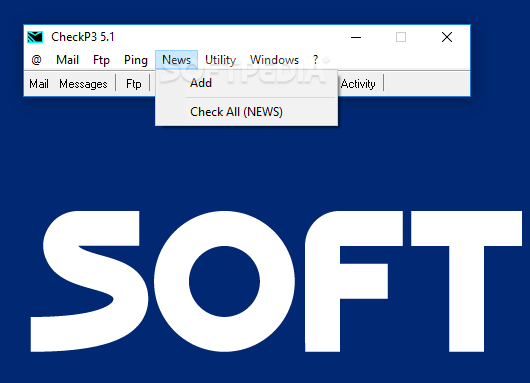Minimize the CheckP3 window
The width and height of the screenshot is (530, 383).
pyautogui.click(x=356, y=37)
